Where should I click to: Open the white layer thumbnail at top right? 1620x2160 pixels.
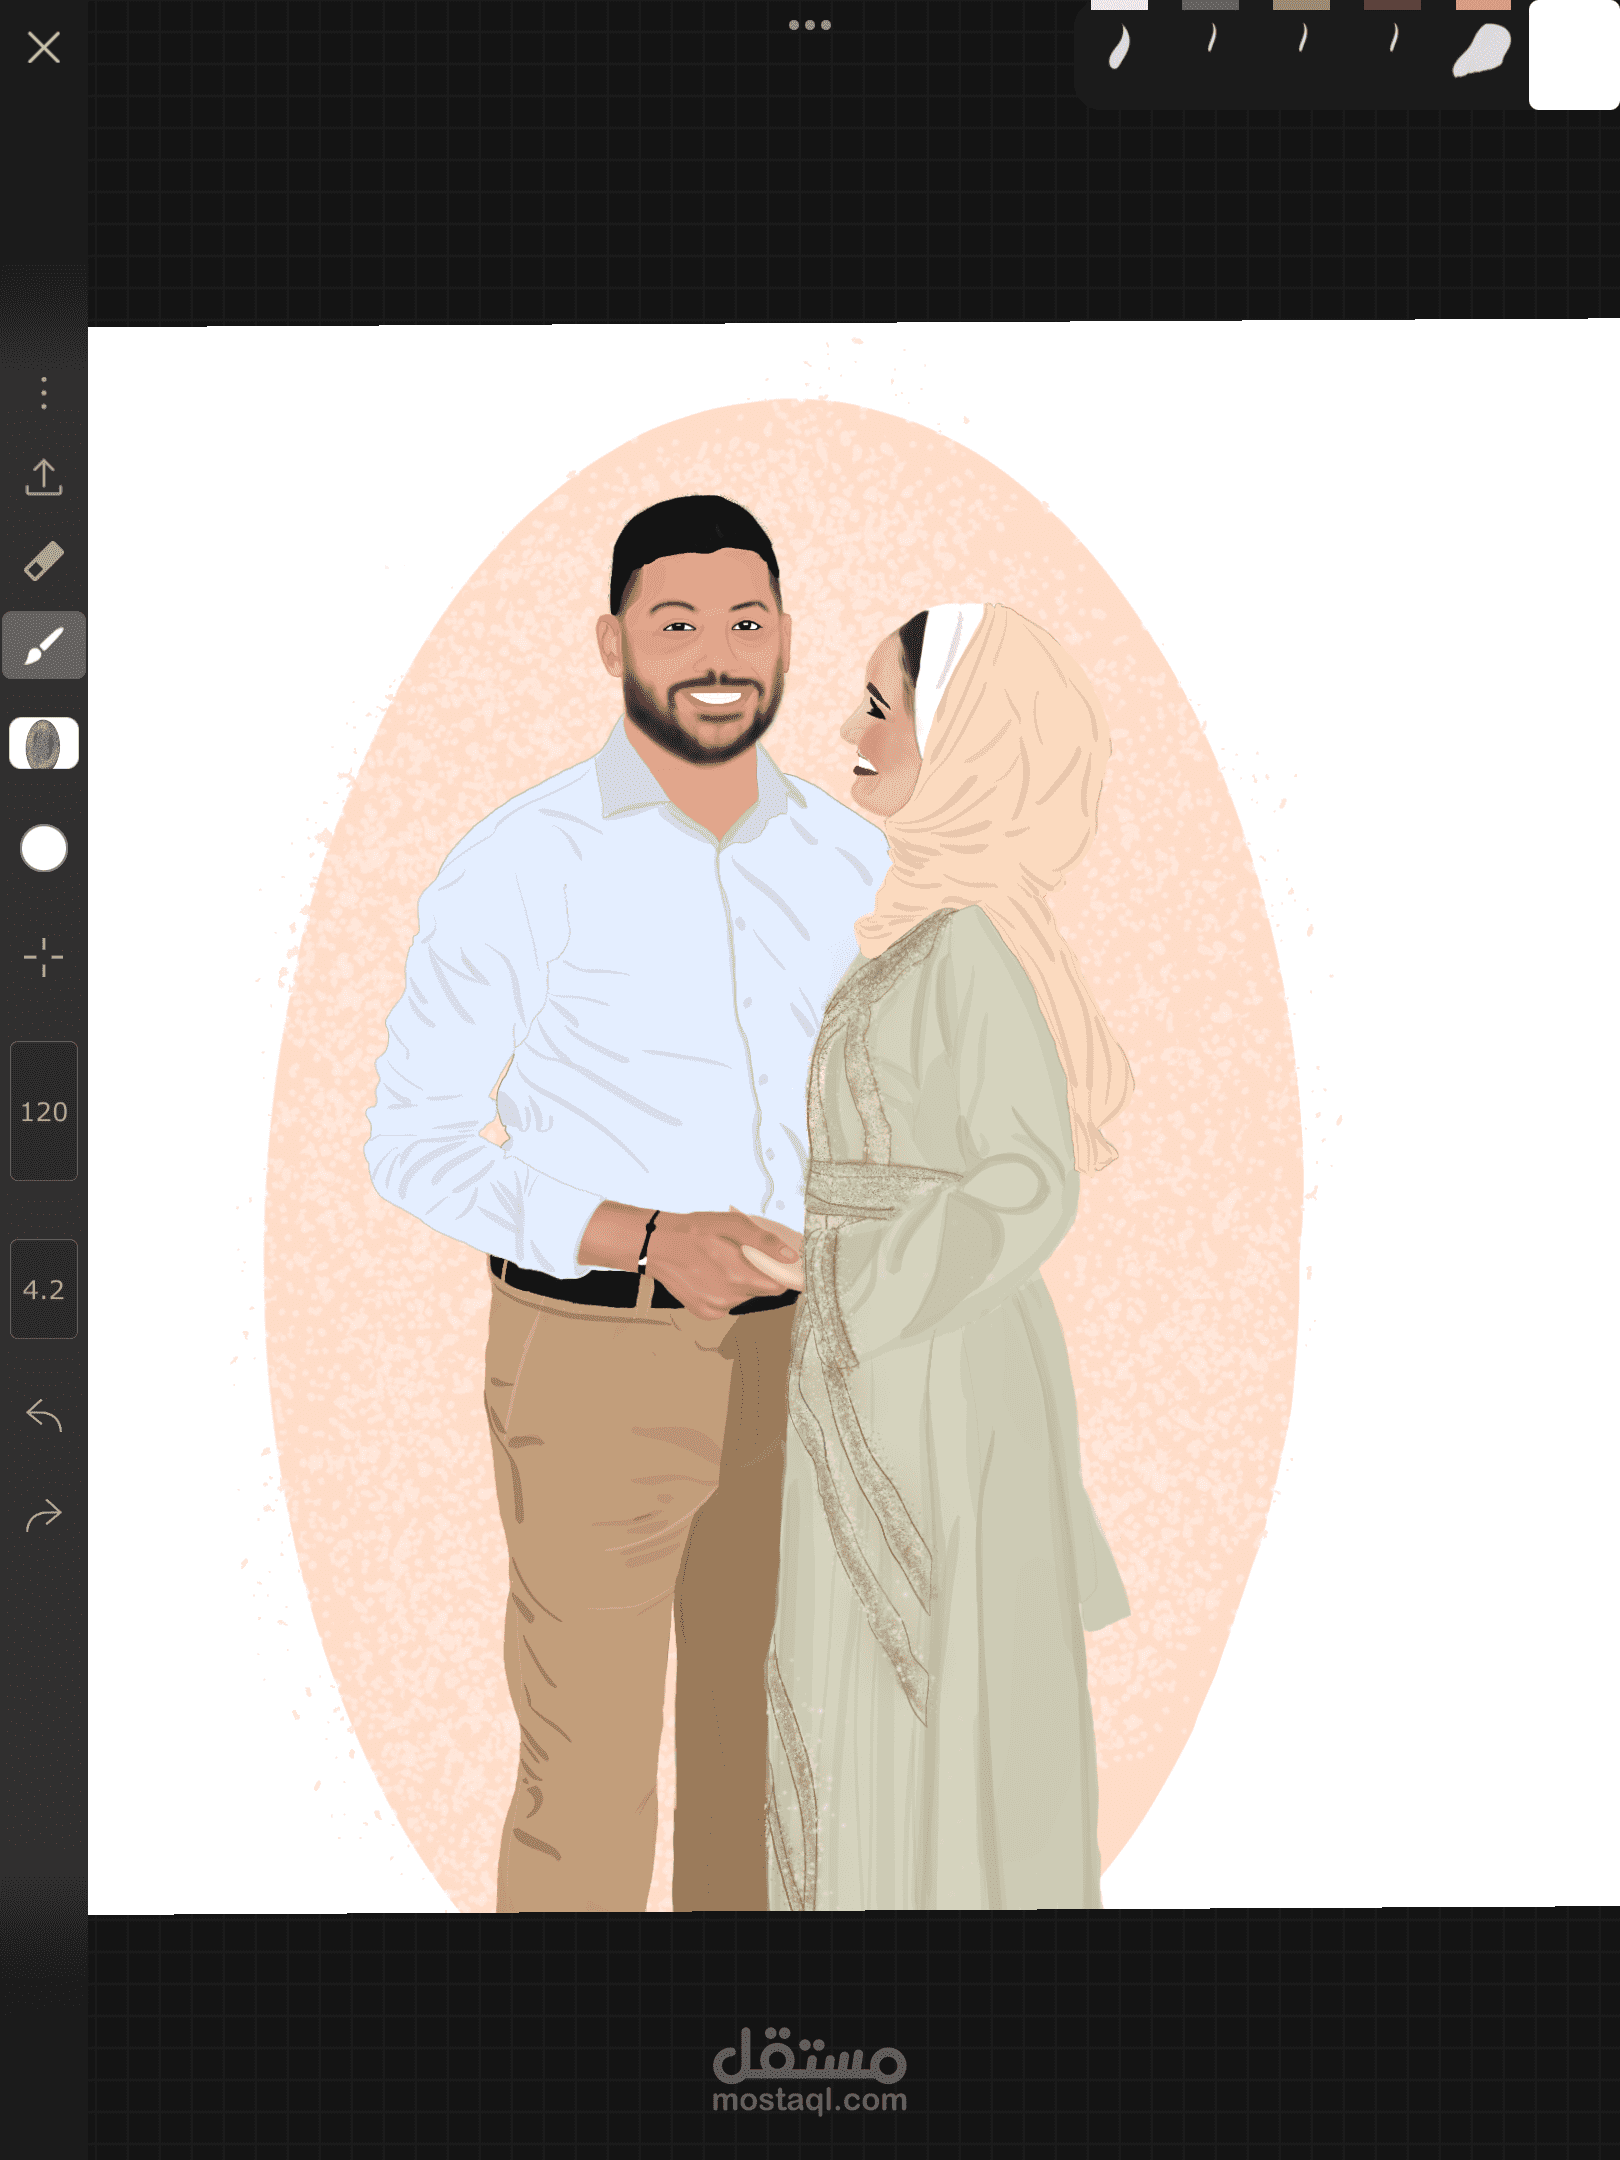[1574, 55]
